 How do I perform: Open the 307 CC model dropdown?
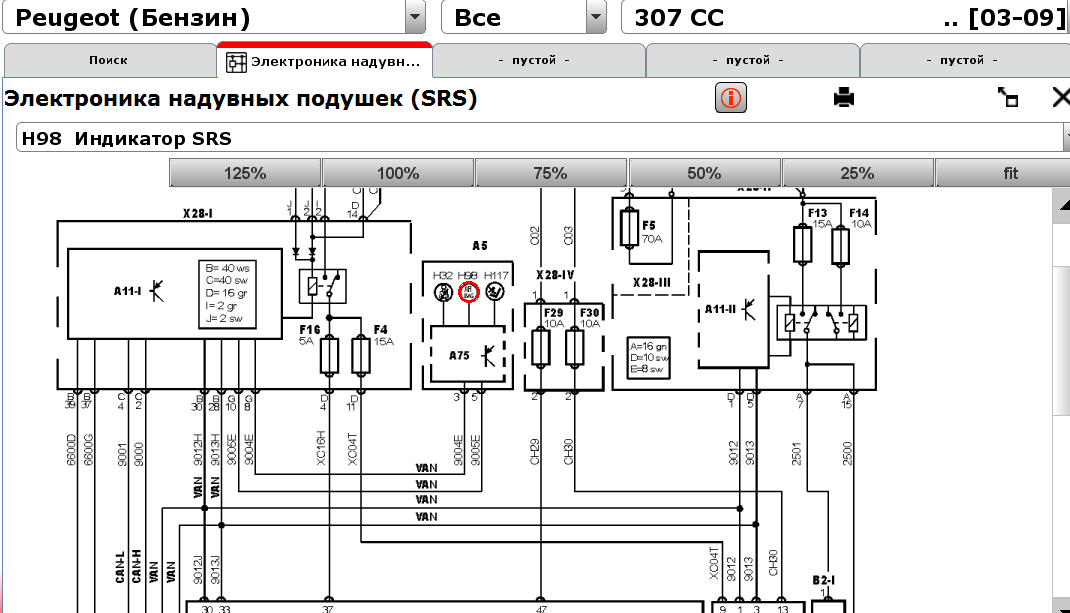click(x=845, y=18)
